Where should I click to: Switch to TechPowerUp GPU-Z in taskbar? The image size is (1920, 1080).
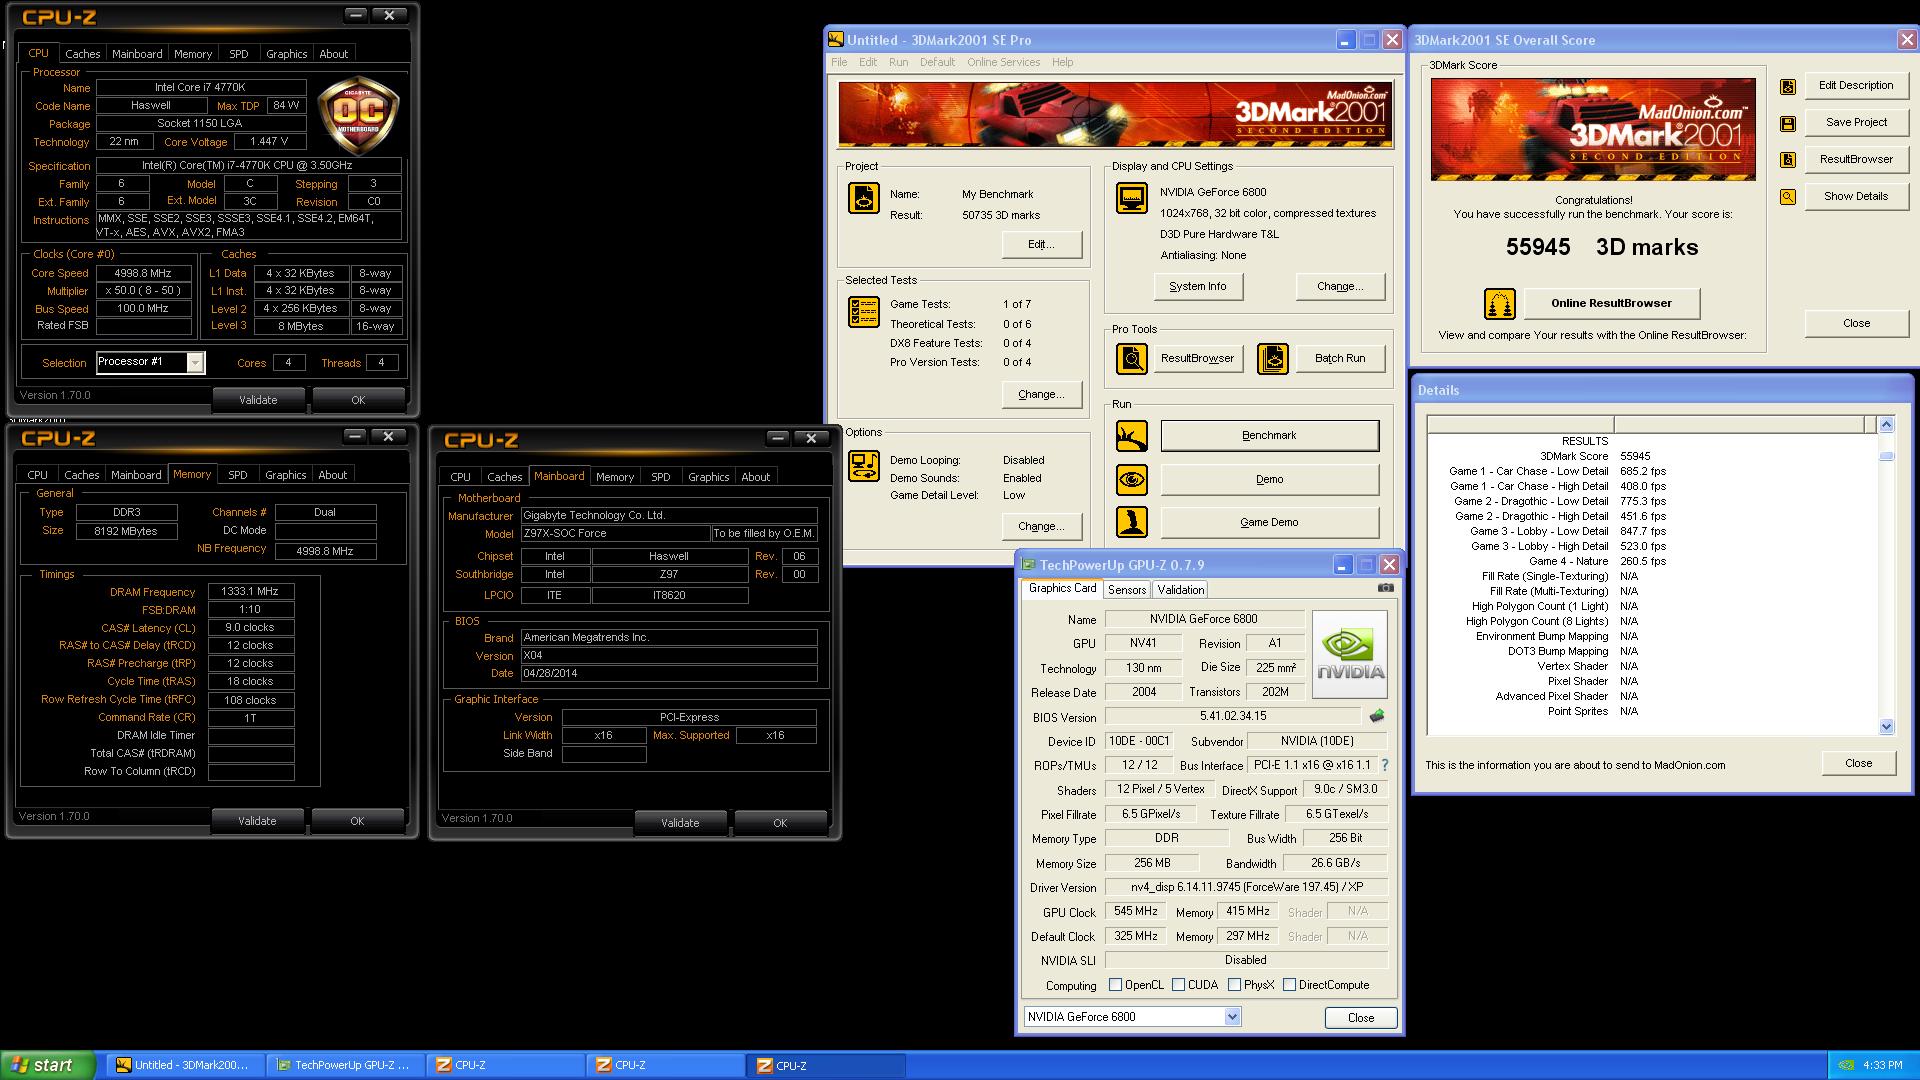point(345,1066)
